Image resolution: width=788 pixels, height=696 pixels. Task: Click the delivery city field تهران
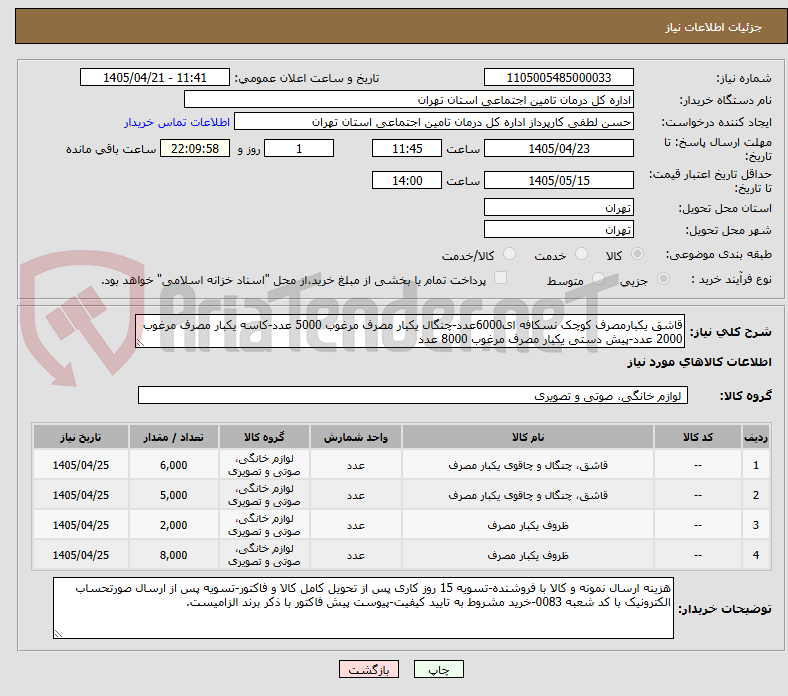pyautogui.click(x=558, y=229)
